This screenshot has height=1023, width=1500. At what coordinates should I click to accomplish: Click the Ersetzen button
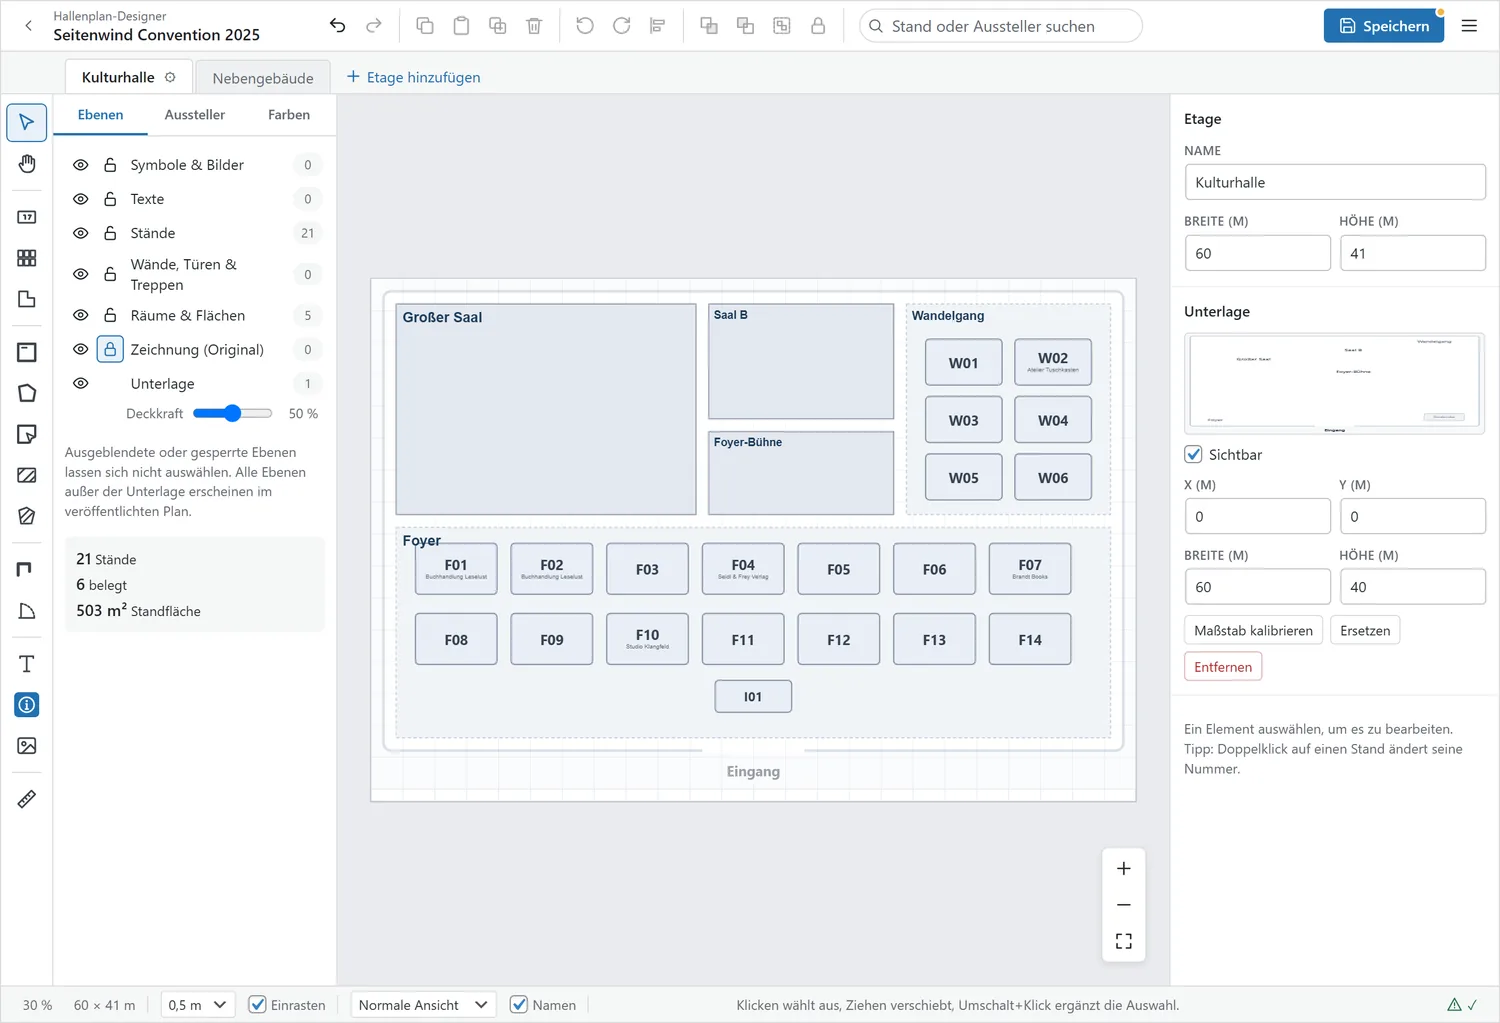point(1365,631)
